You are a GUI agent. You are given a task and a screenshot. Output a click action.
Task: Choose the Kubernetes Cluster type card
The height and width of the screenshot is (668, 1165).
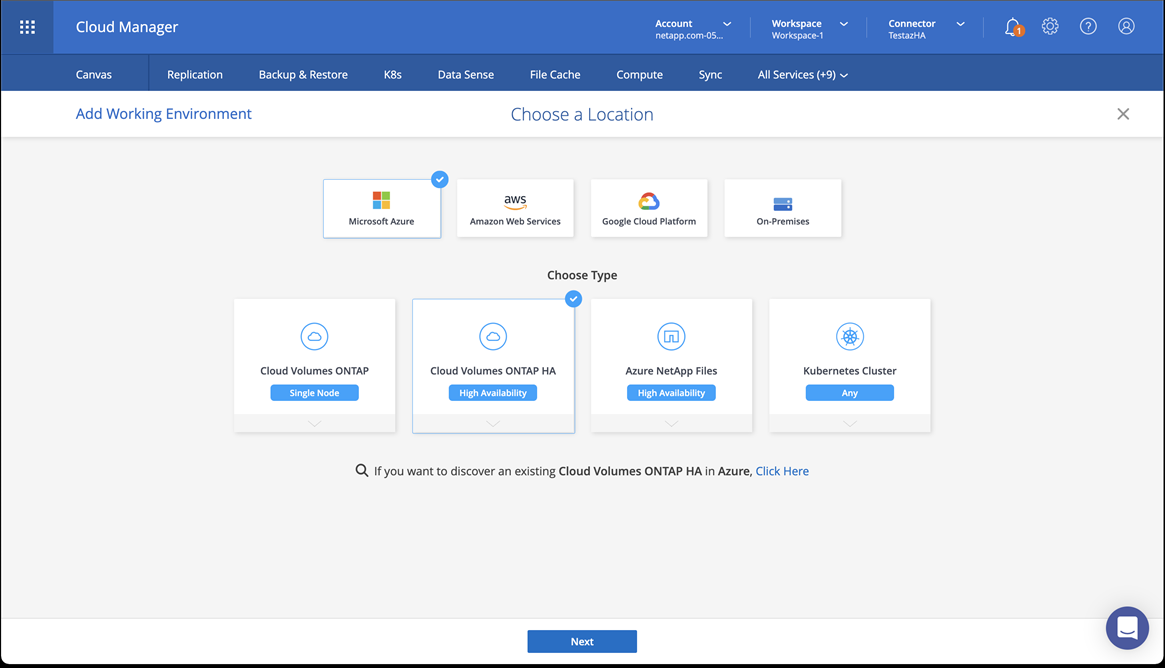[x=849, y=365]
